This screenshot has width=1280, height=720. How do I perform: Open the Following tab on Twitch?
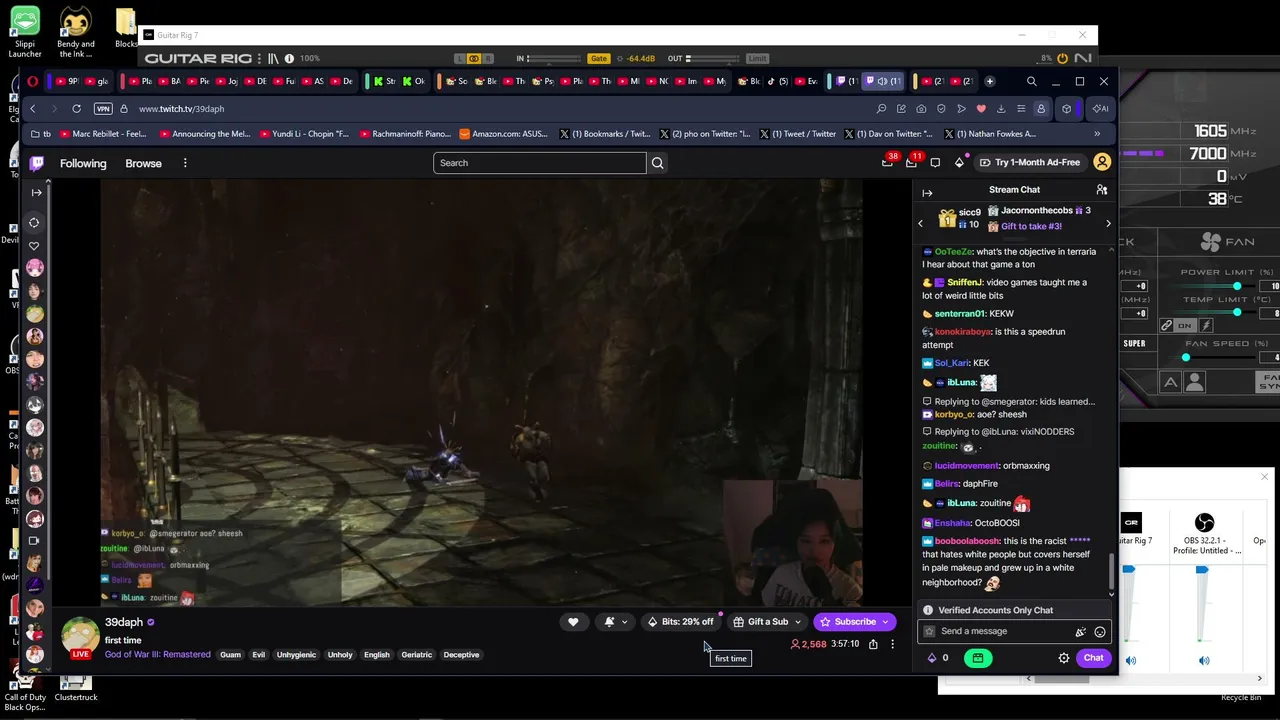(83, 163)
